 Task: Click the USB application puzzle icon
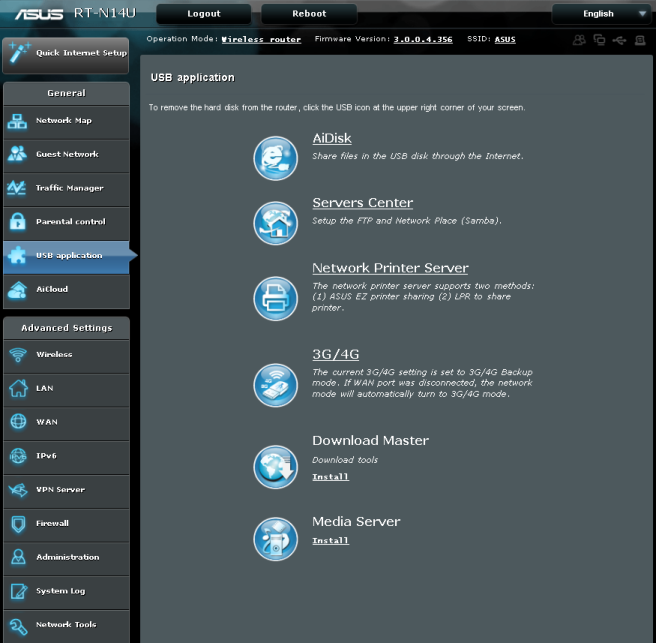pos(17,255)
